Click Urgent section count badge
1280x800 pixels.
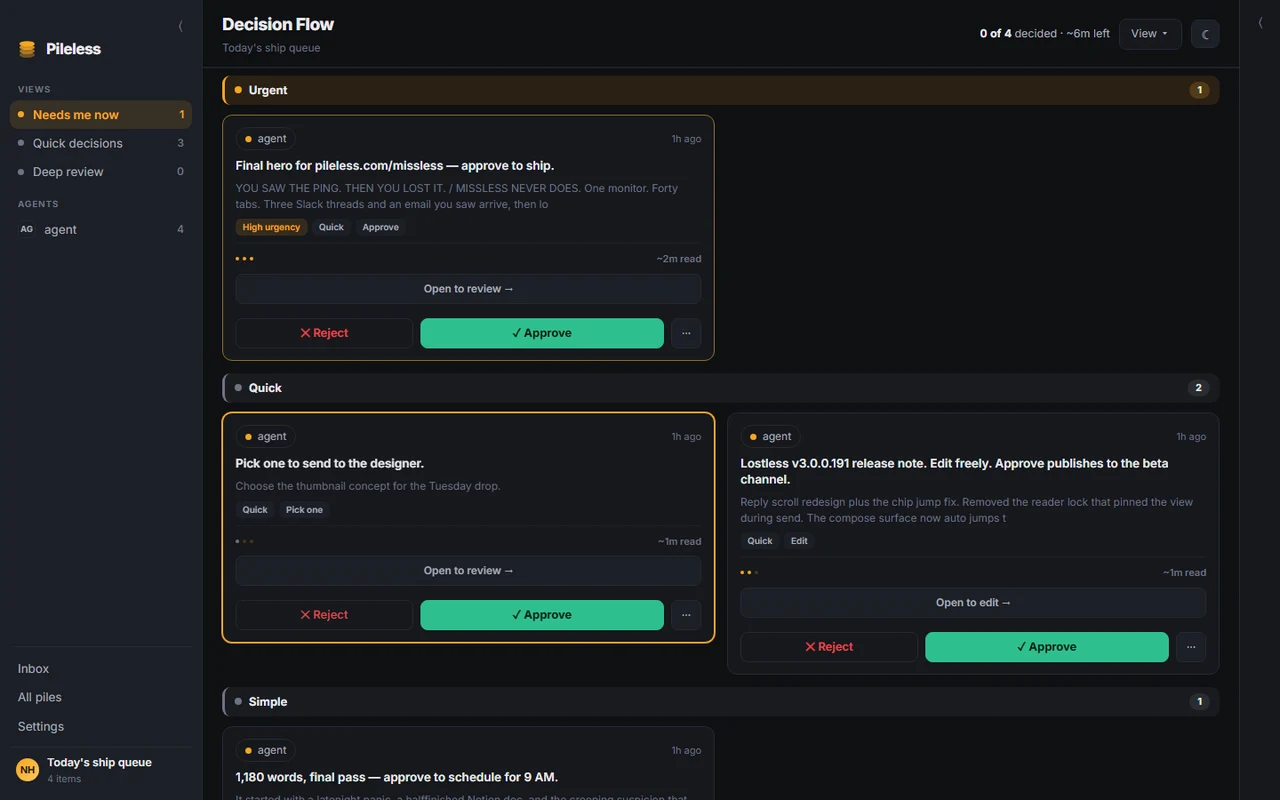point(1199,90)
